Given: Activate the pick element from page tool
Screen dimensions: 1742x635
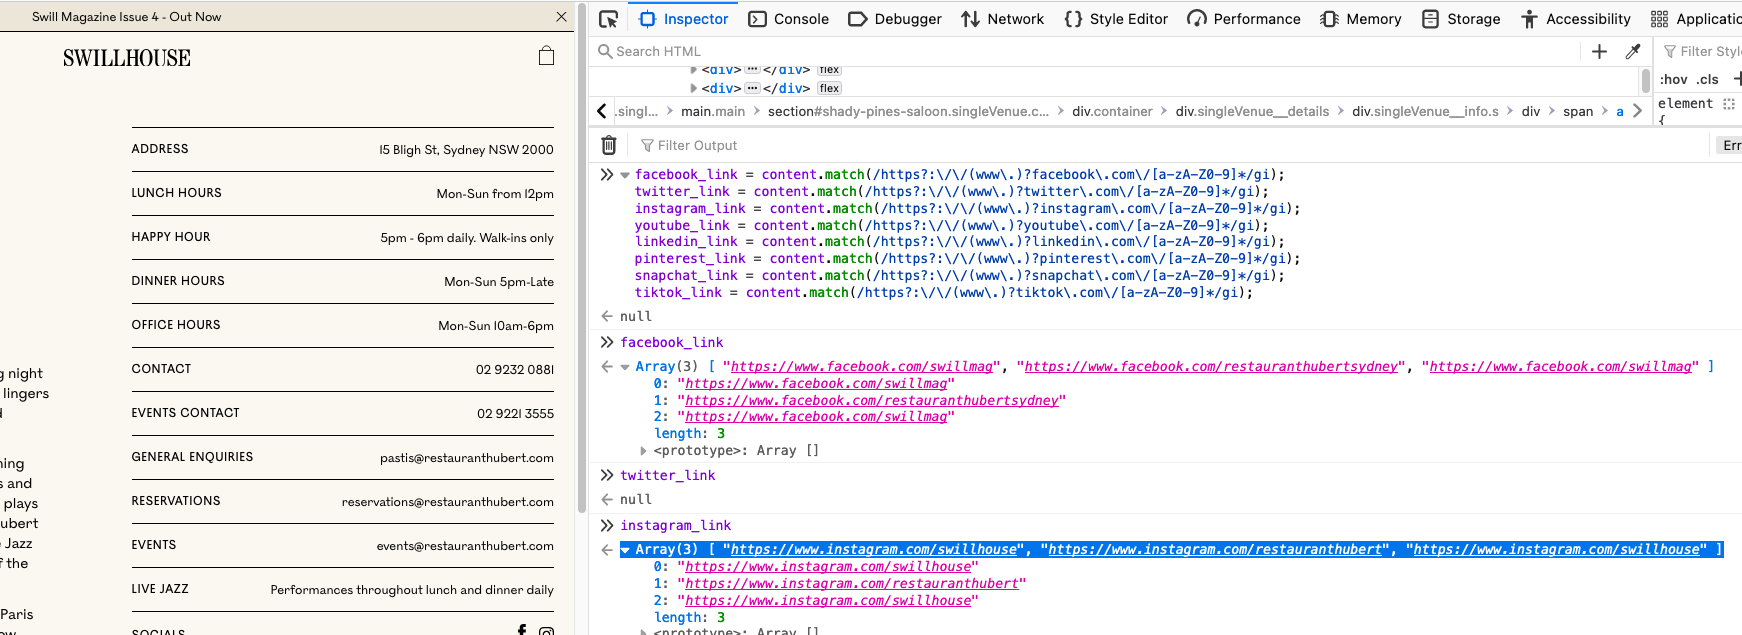Looking at the screenshot, I should (609, 19).
